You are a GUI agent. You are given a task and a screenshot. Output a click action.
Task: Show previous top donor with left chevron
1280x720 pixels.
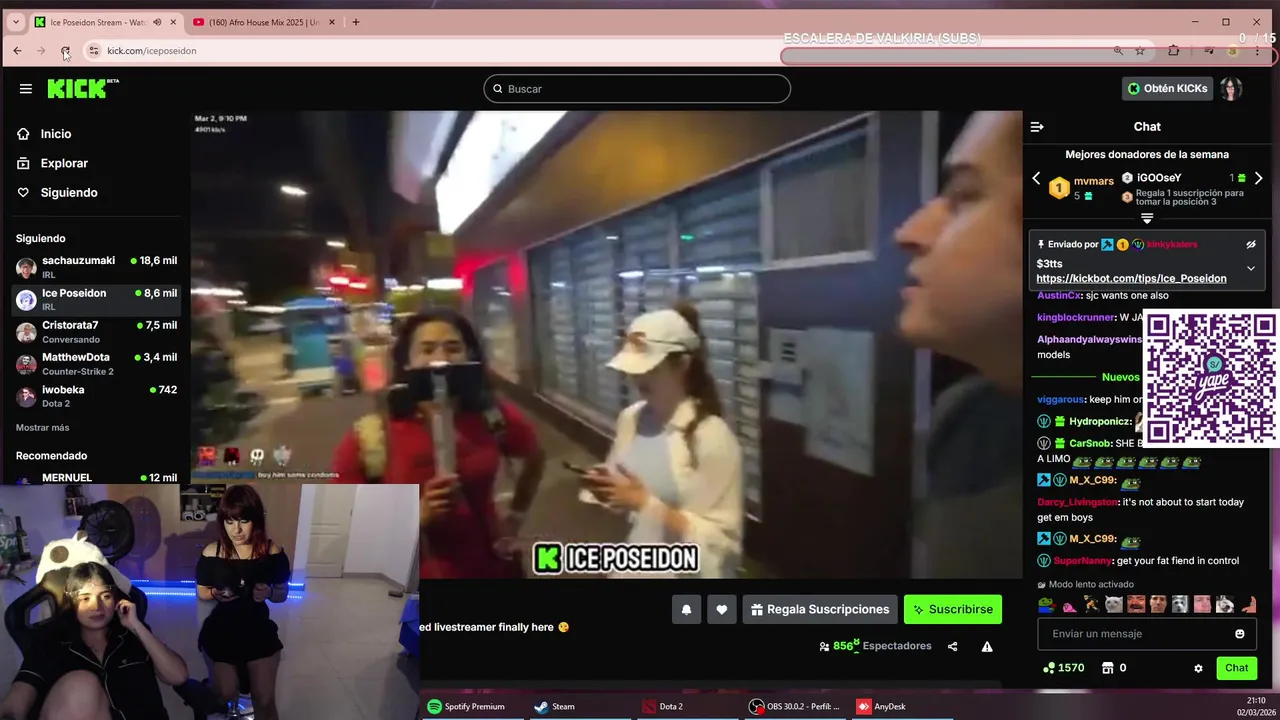(x=1036, y=178)
